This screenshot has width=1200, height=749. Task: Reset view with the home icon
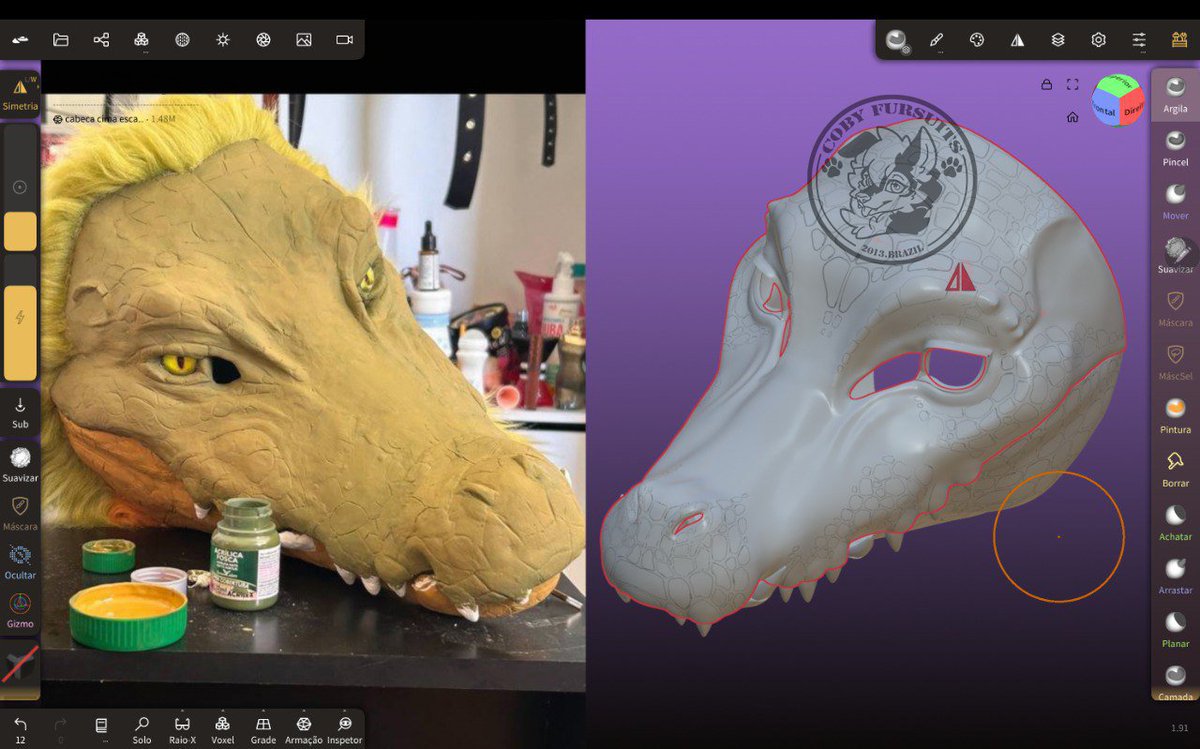click(x=1072, y=117)
